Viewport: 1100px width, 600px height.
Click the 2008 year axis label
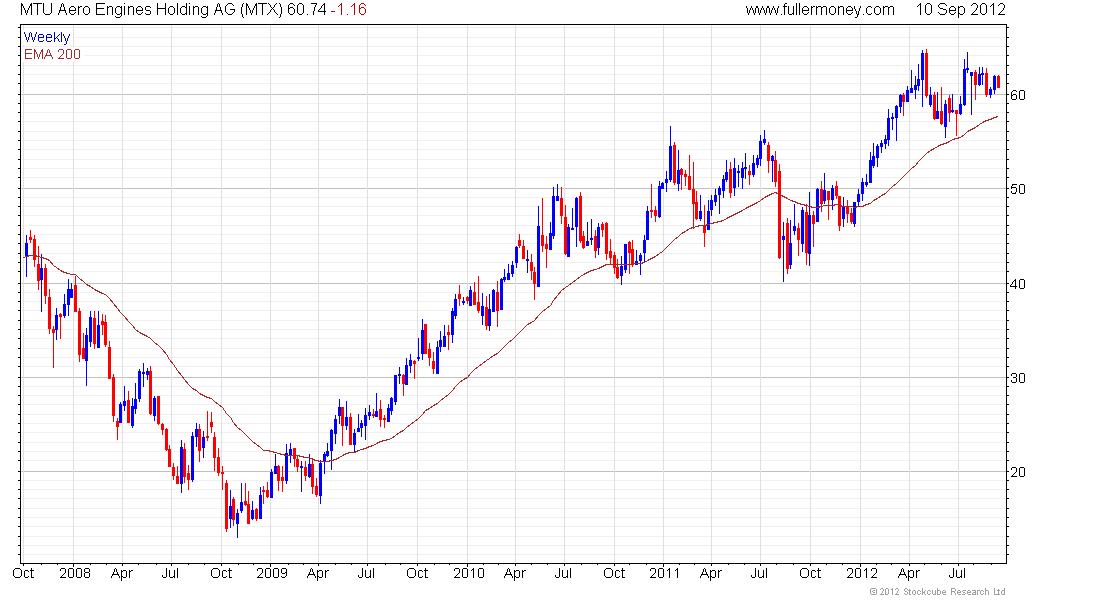pos(75,573)
